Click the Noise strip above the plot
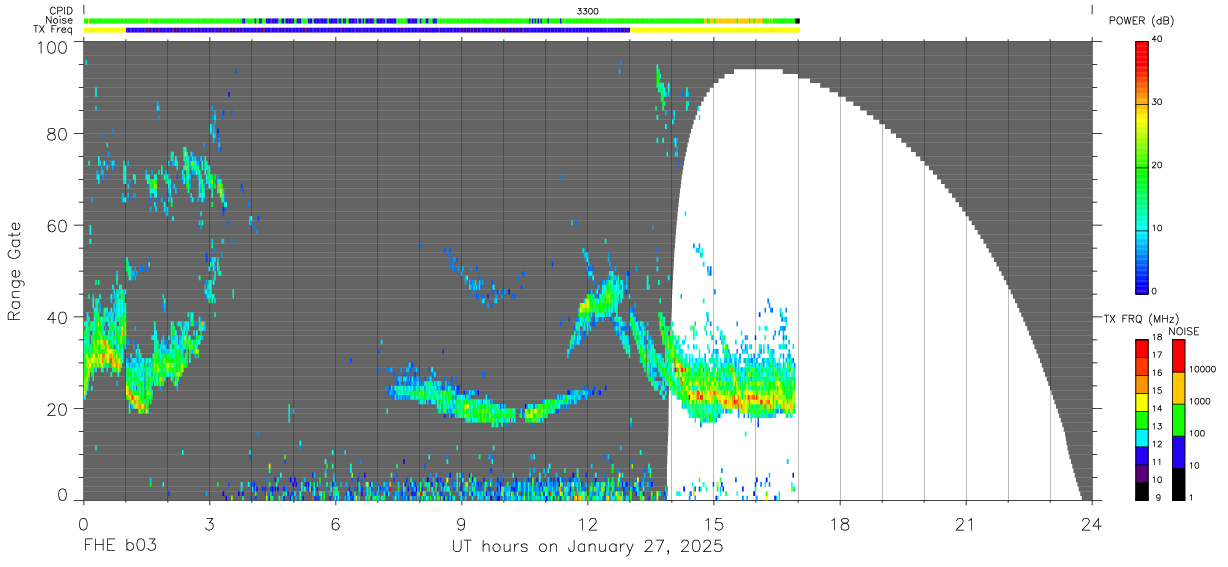1228x567 pixels. 441,20
